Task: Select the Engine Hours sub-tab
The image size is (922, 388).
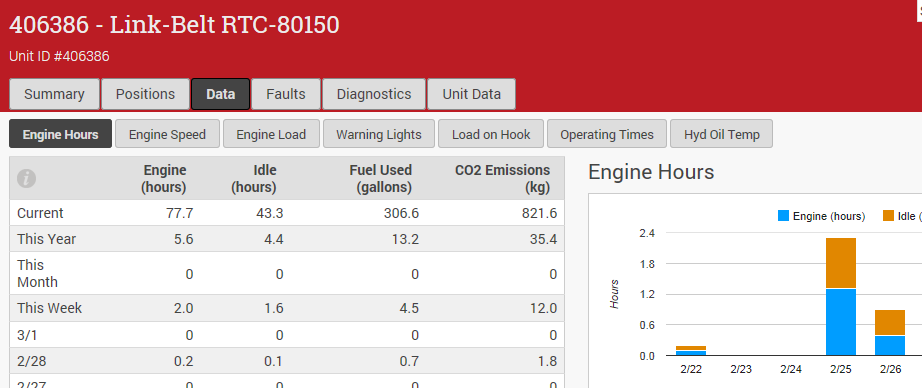Action: (x=61, y=134)
